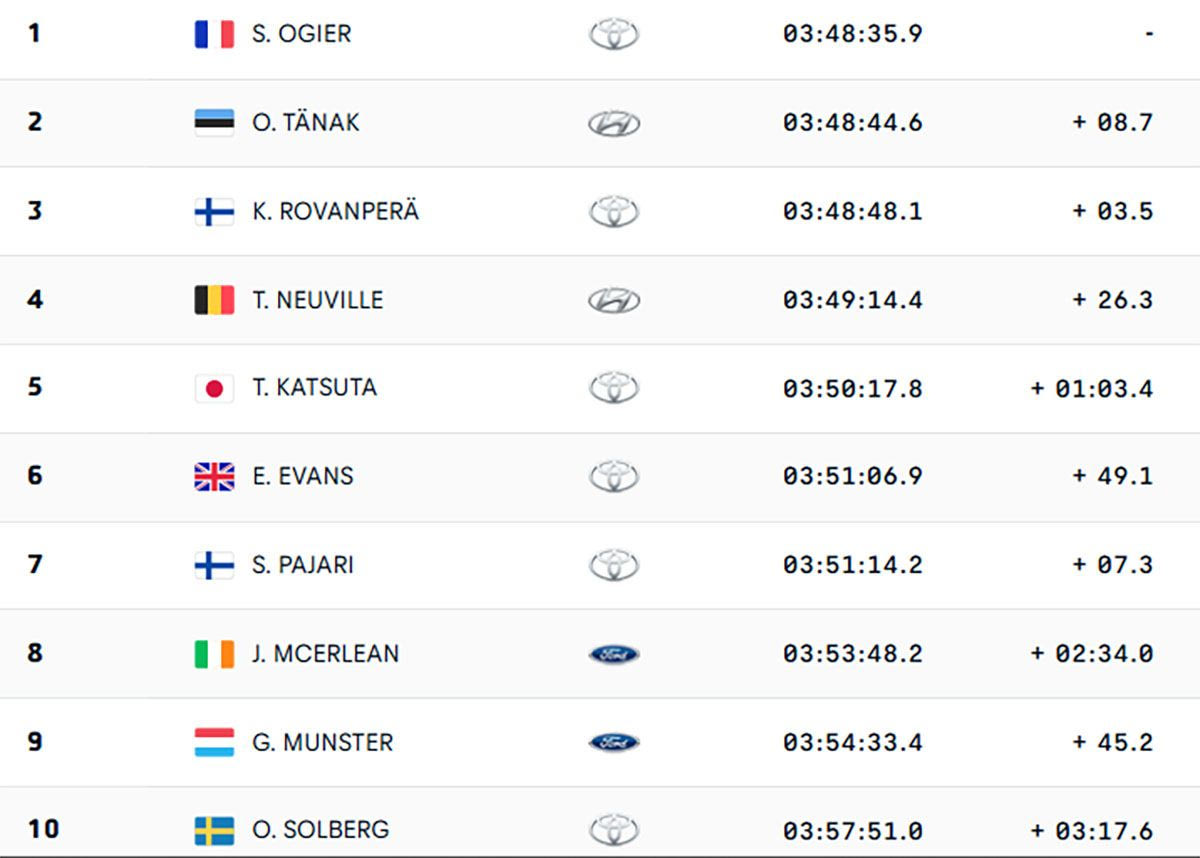Select driver G. Munster's name
This screenshot has width=1200, height=858.
point(323,742)
